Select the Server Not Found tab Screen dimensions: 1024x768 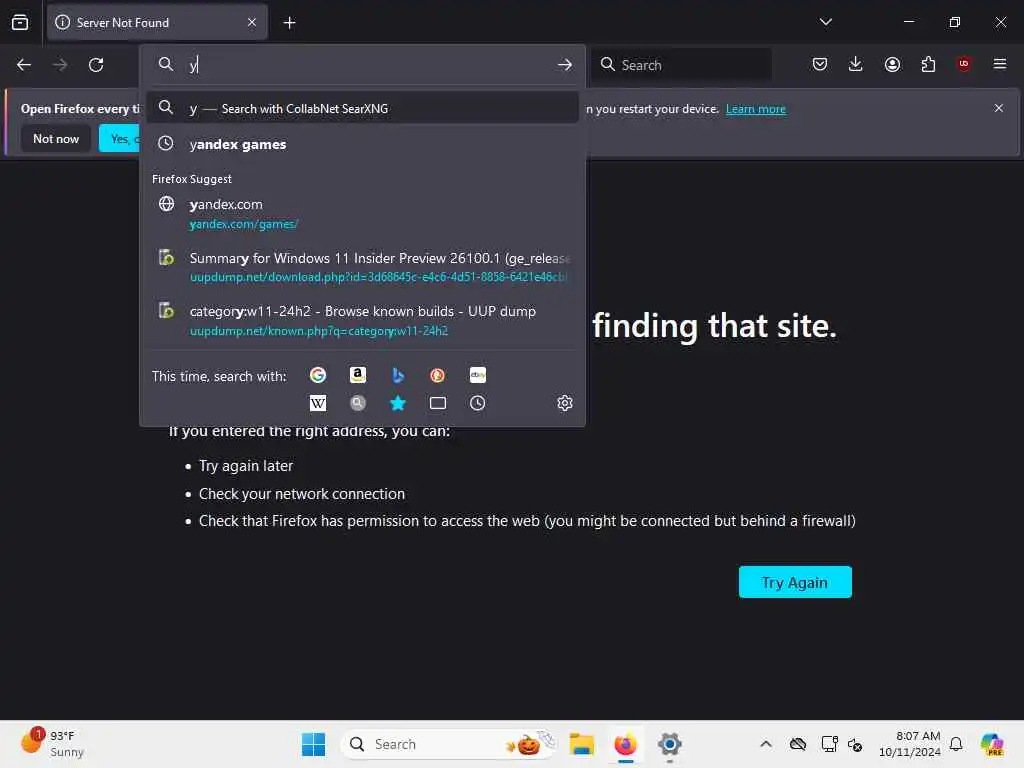click(x=157, y=22)
